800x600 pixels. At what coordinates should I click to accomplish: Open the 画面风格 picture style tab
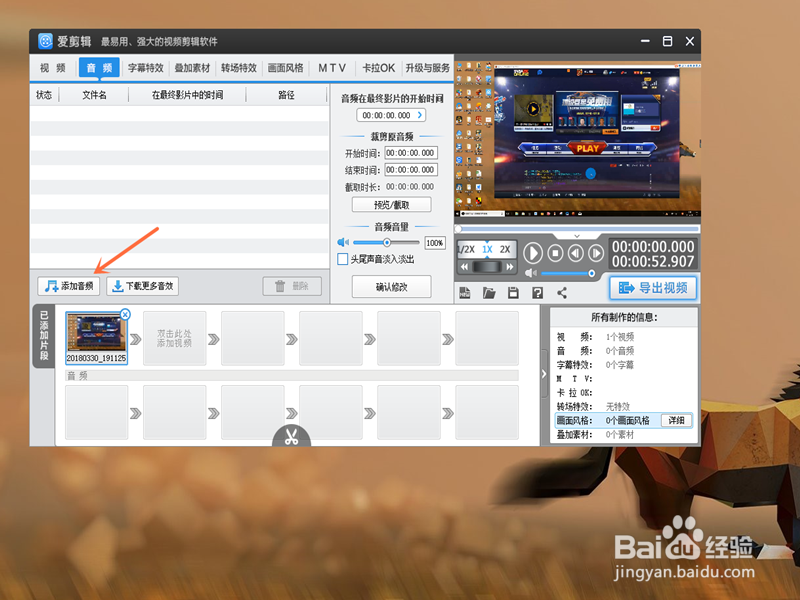[286, 68]
